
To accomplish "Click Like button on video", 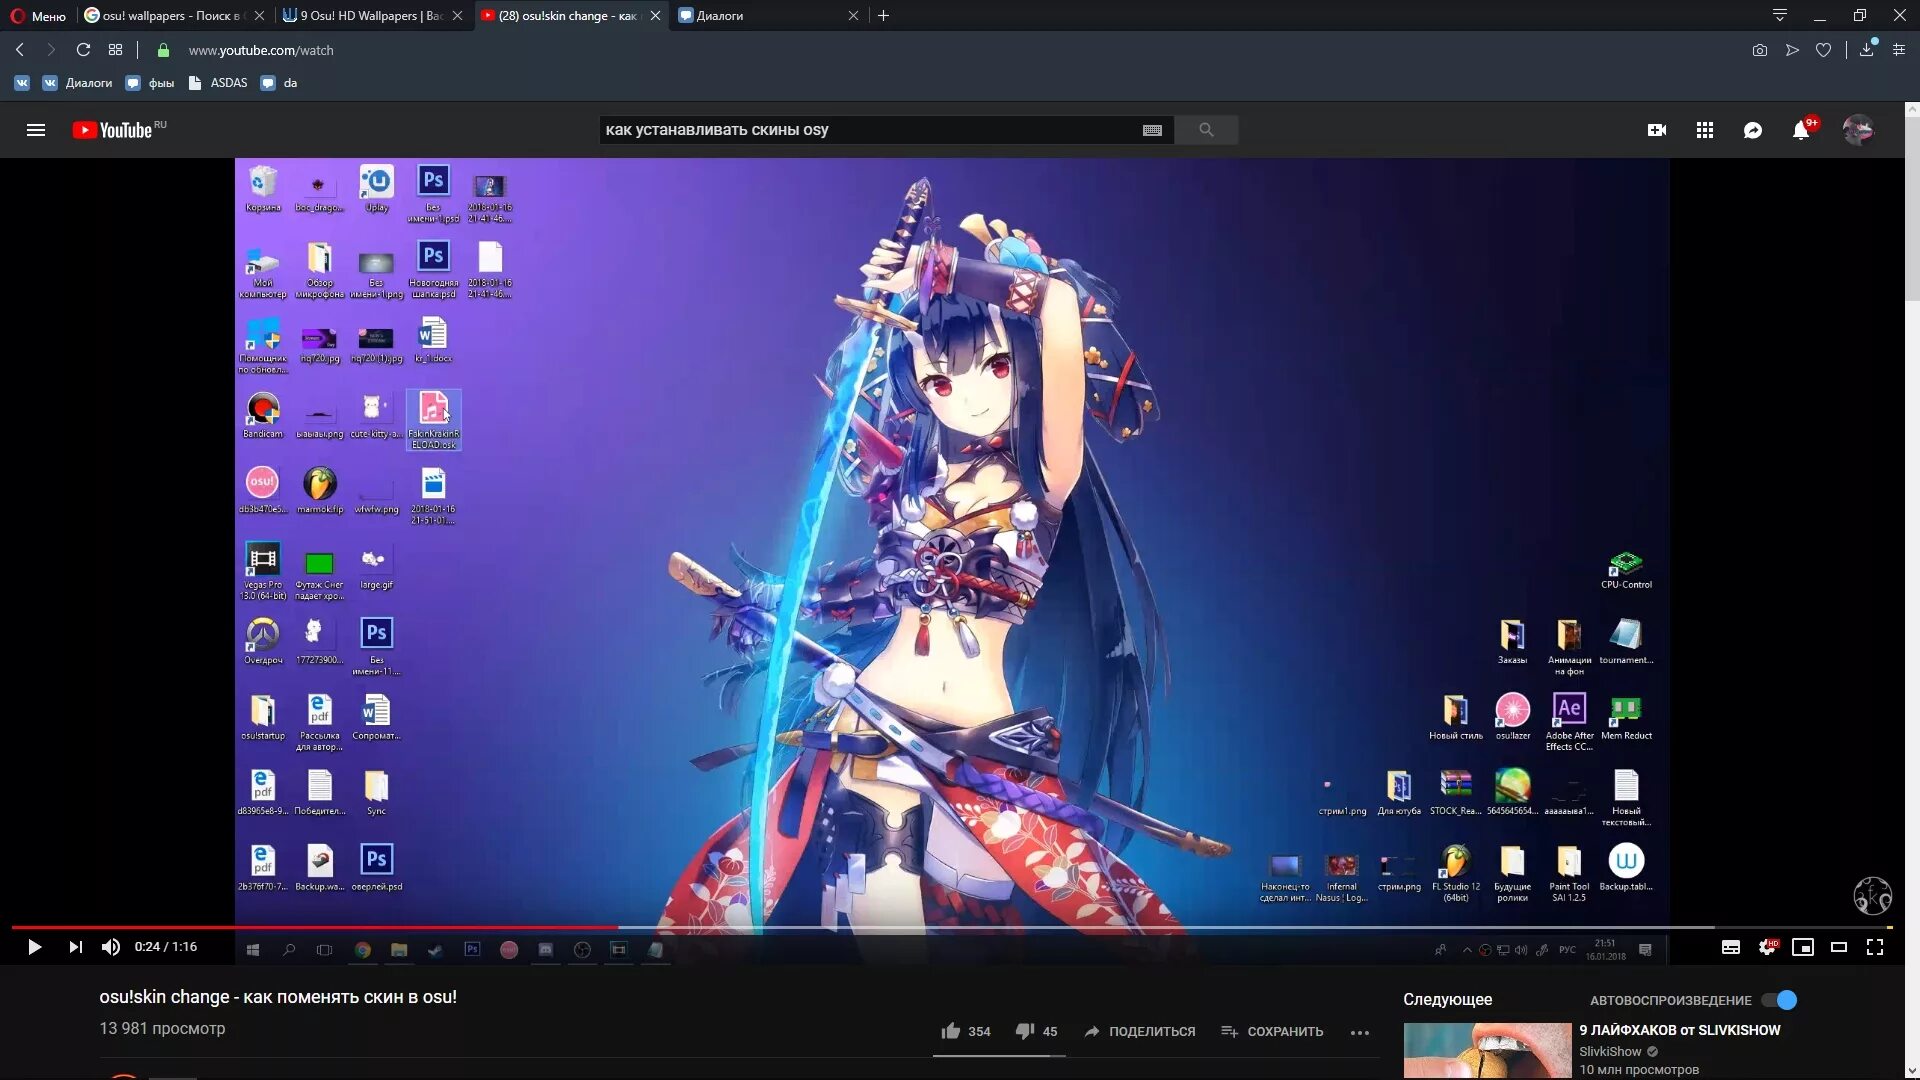I will (948, 1030).
